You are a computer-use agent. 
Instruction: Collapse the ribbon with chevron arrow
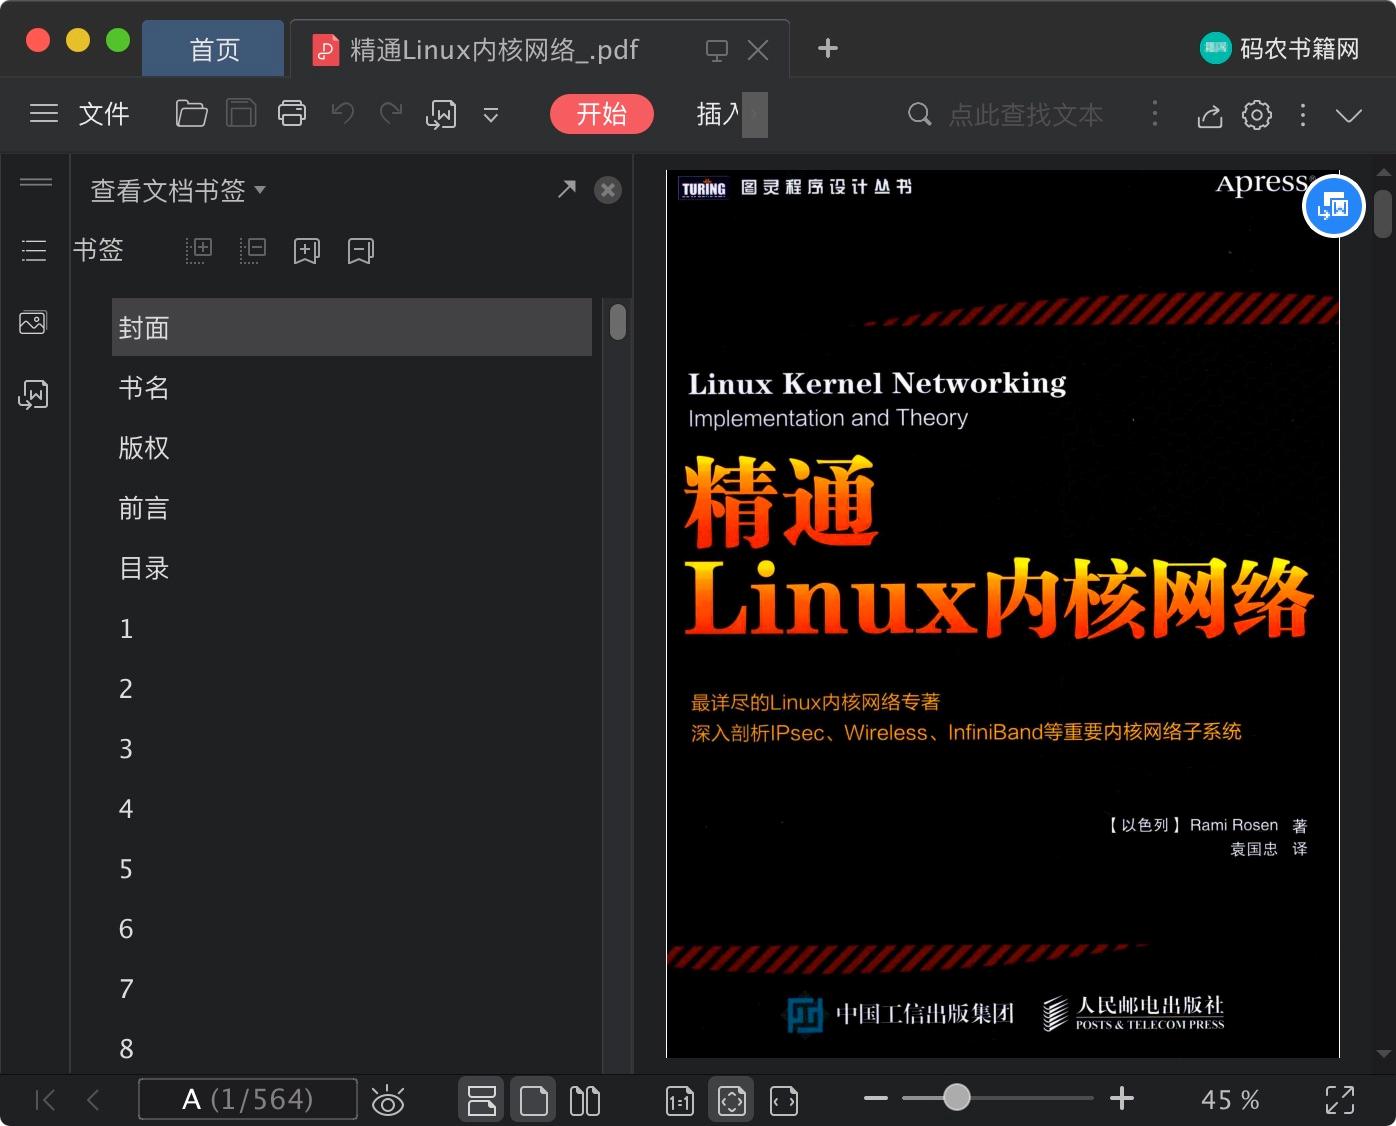pyautogui.click(x=1349, y=115)
